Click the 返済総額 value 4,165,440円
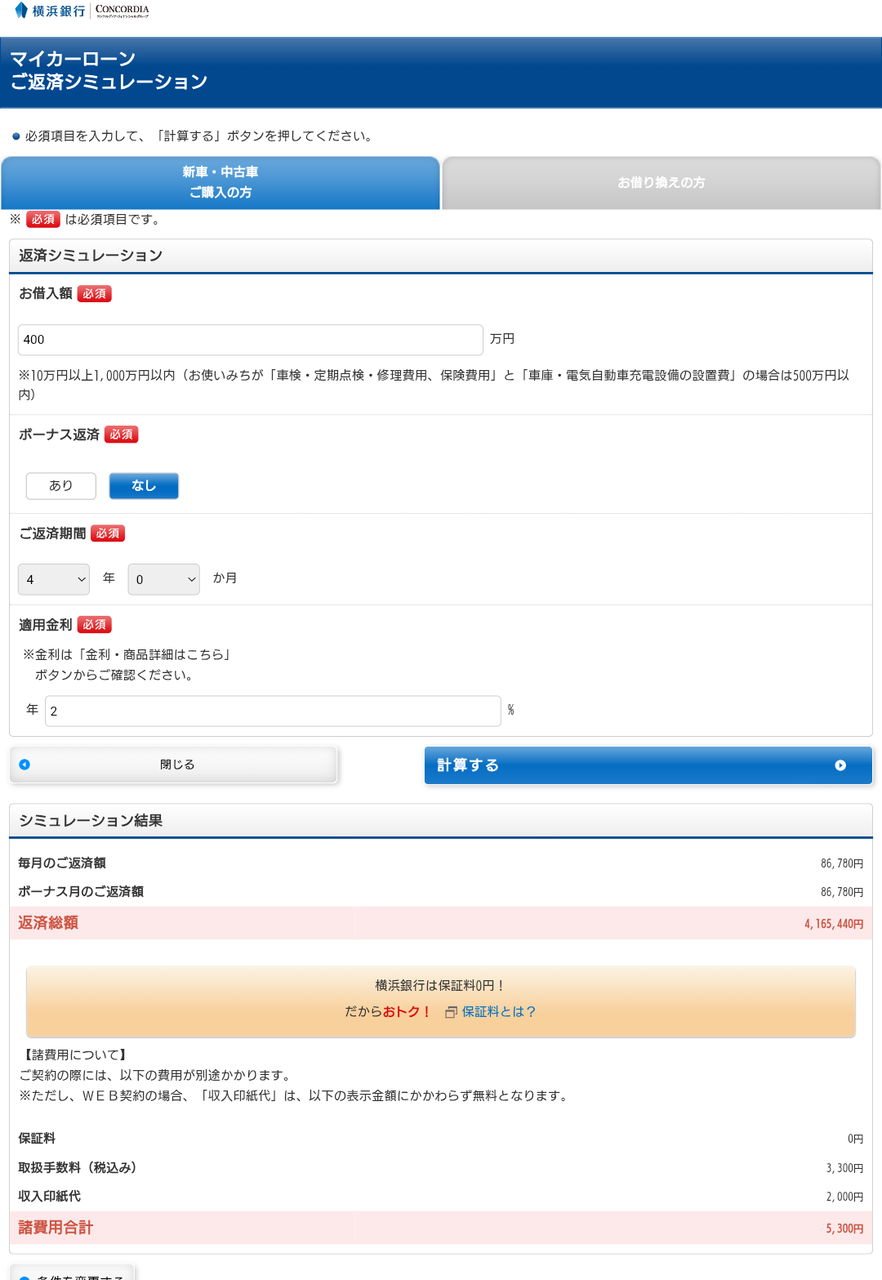Viewport: 882px width, 1280px height. (834, 924)
